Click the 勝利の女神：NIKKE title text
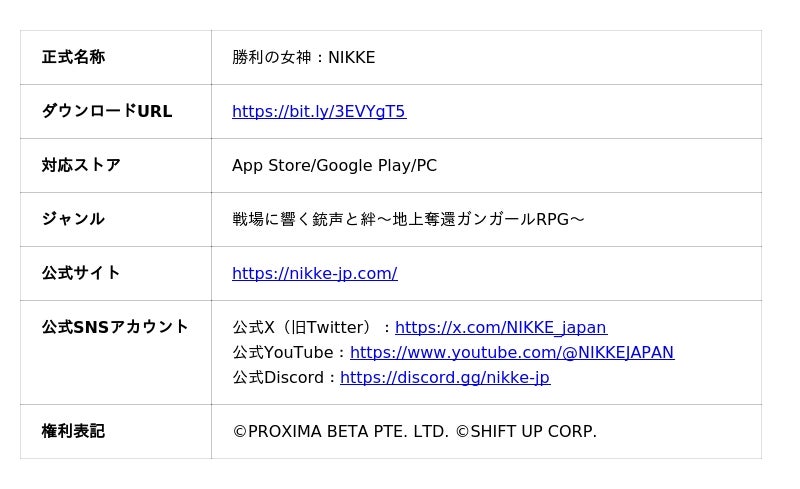This screenshot has width=800, height=489. coord(304,57)
